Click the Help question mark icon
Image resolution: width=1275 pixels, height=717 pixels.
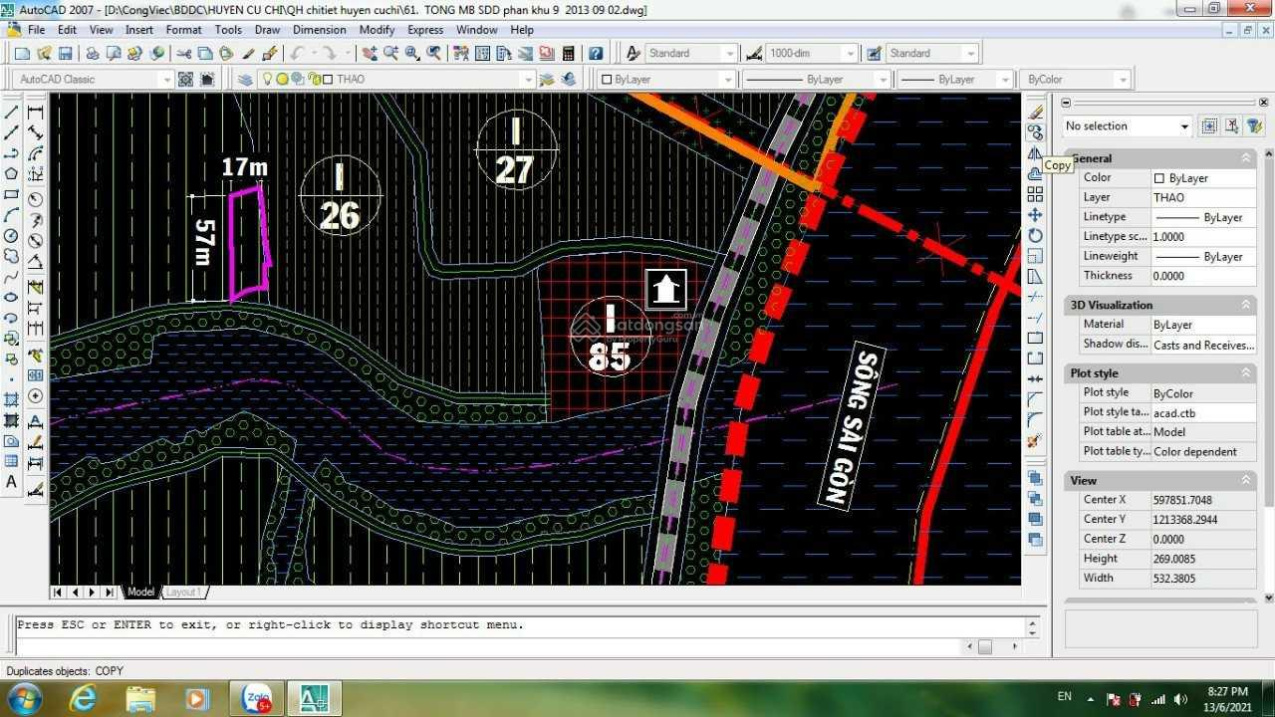[x=596, y=54]
